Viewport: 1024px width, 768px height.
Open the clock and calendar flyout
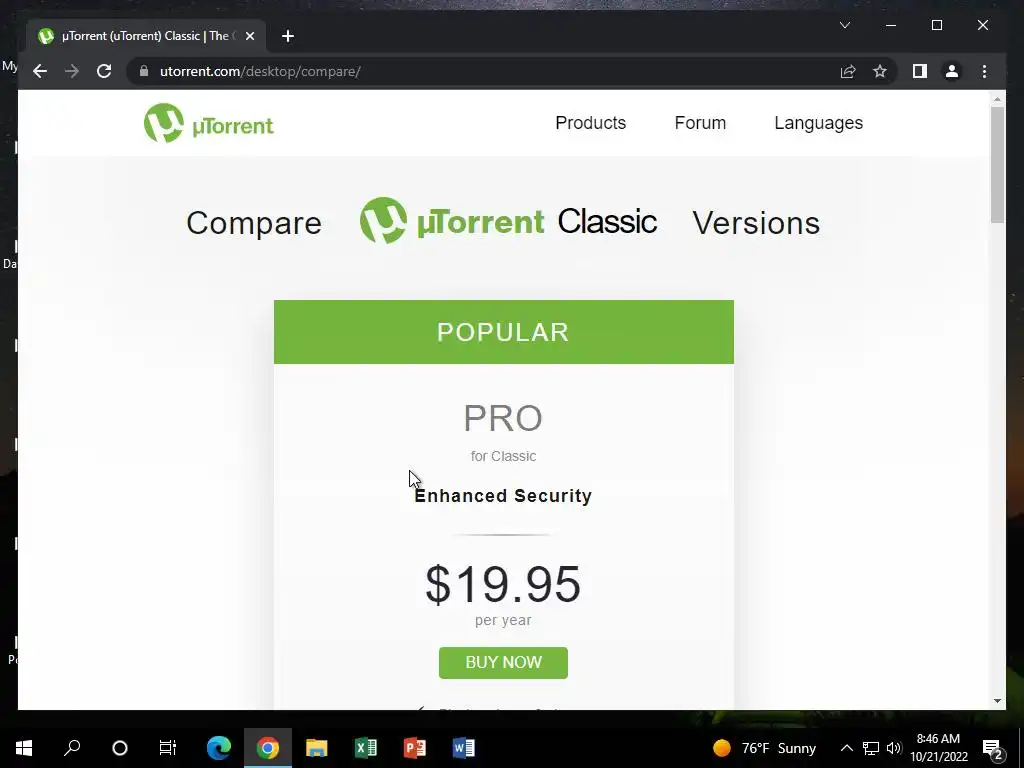coord(938,748)
